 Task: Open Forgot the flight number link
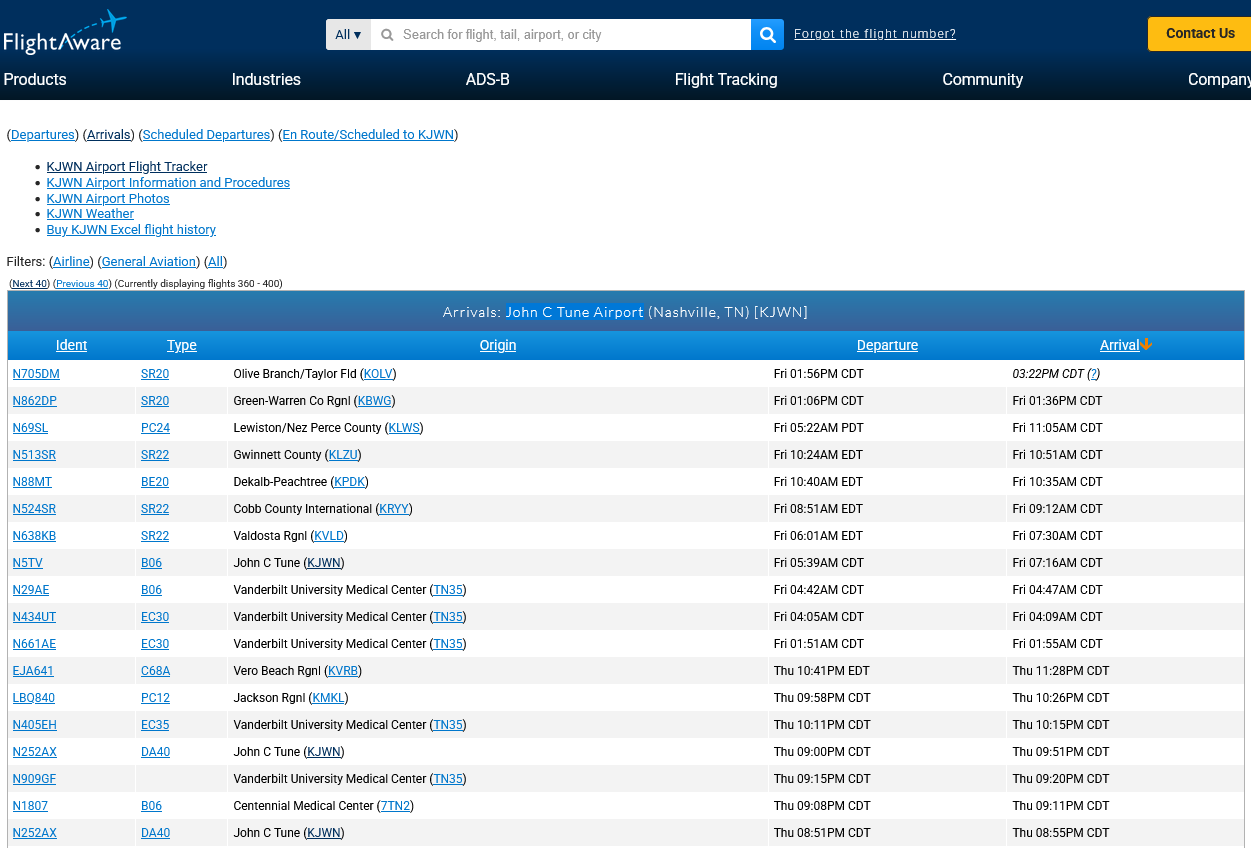pyautogui.click(x=874, y=34)
